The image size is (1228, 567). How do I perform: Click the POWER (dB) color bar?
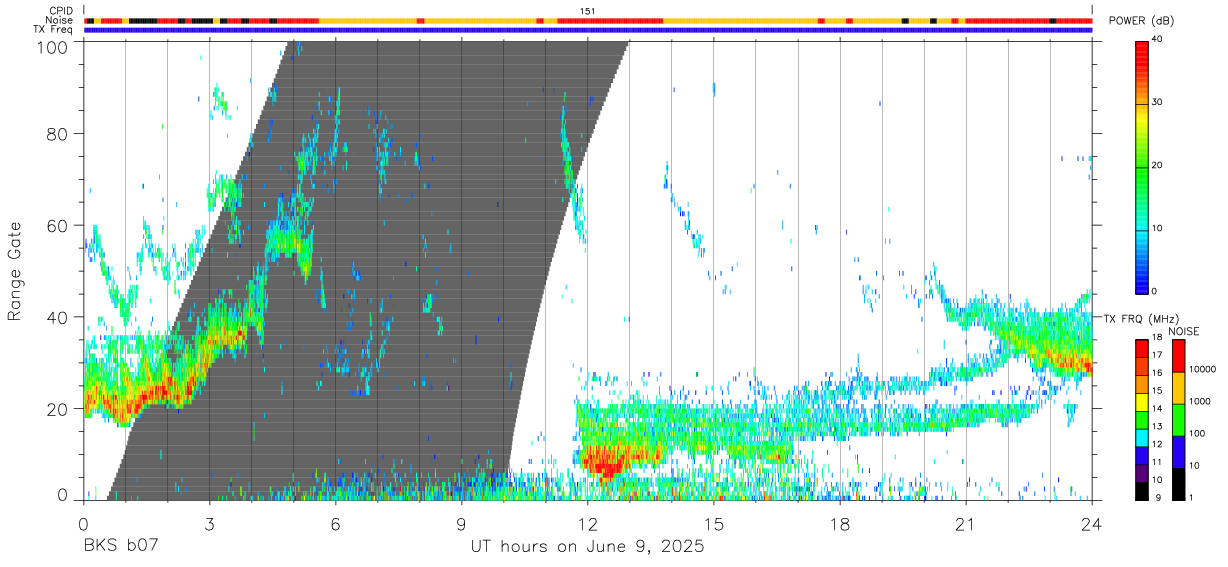tap(1142, 165)
